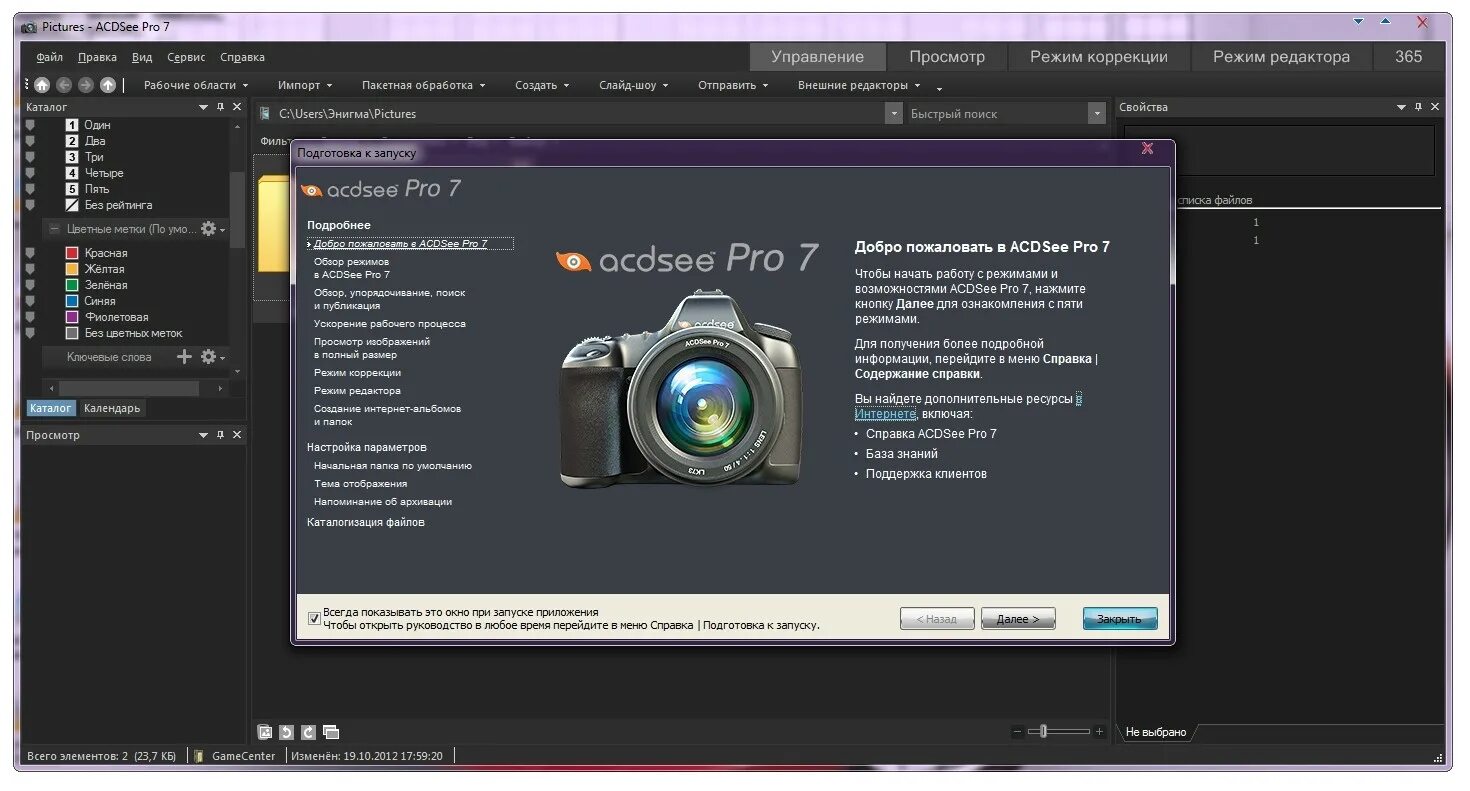Open the Сервис menu
This screenshot has width=1470, height=791.
[x=186, y=58]
